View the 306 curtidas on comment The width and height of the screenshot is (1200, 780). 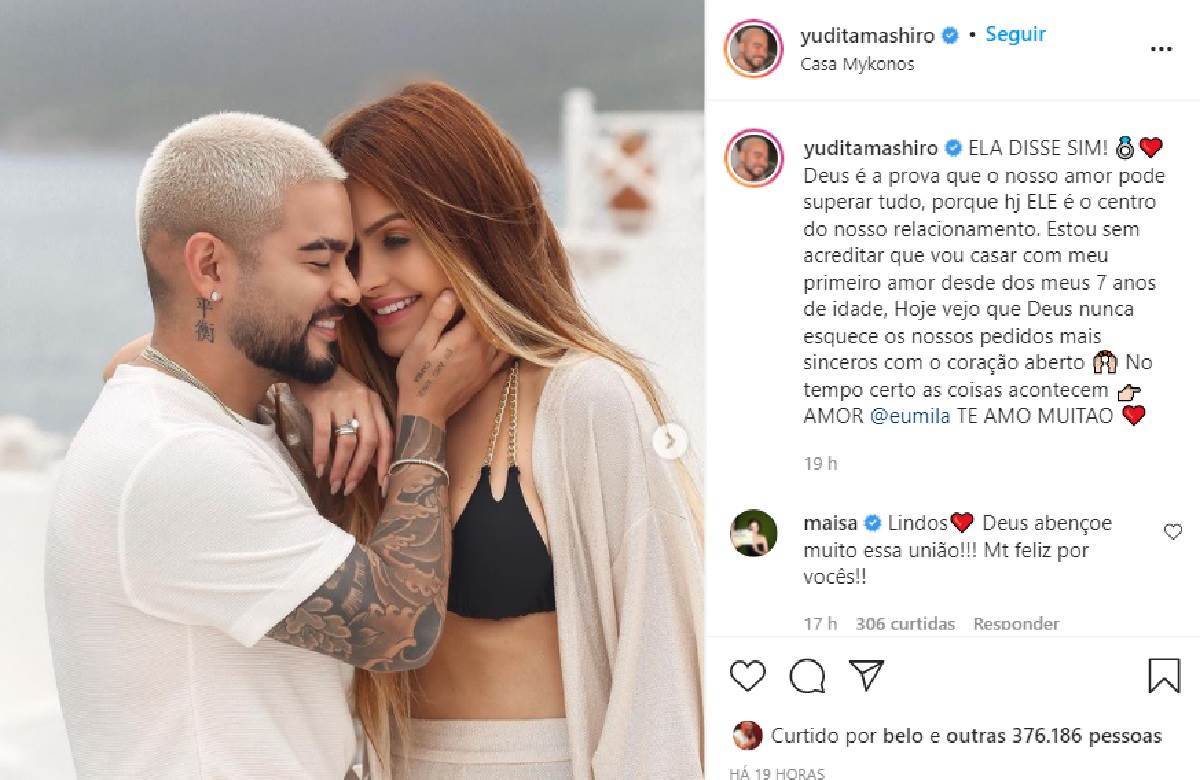[x=905, y=624]
